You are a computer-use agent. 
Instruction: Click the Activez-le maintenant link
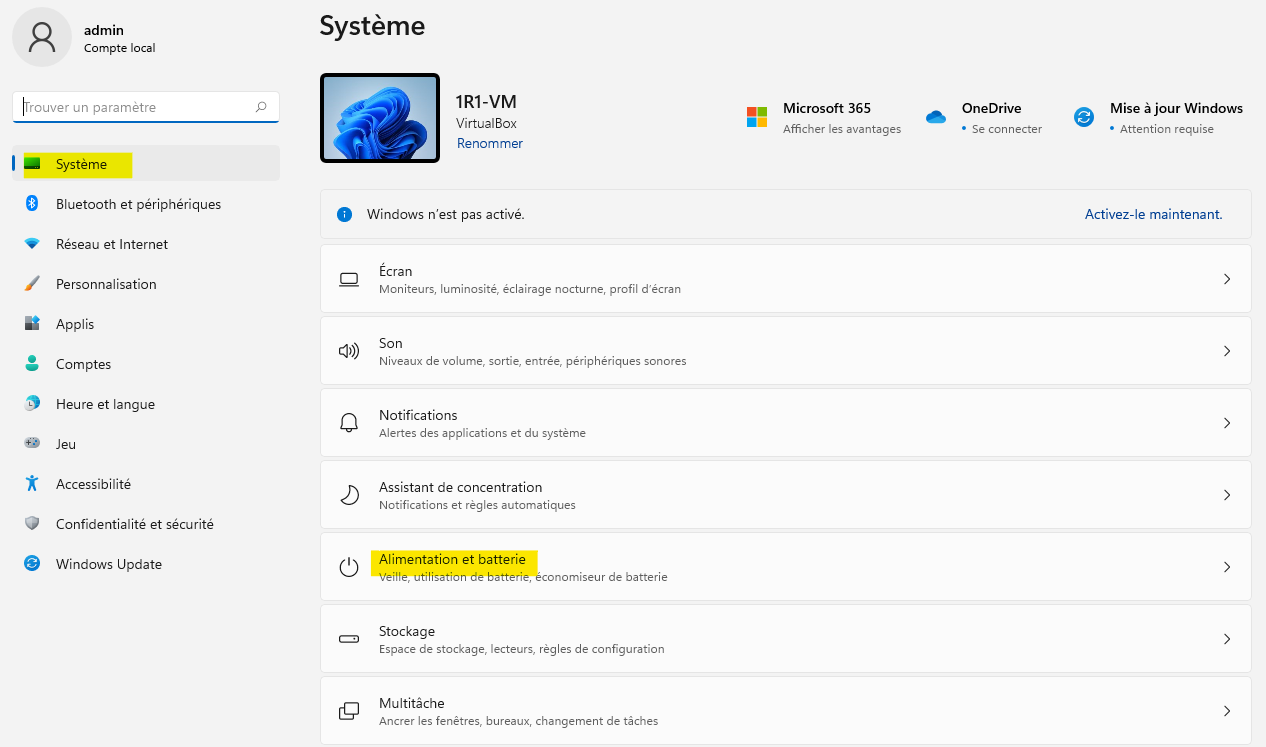(x=1153, y=214)
